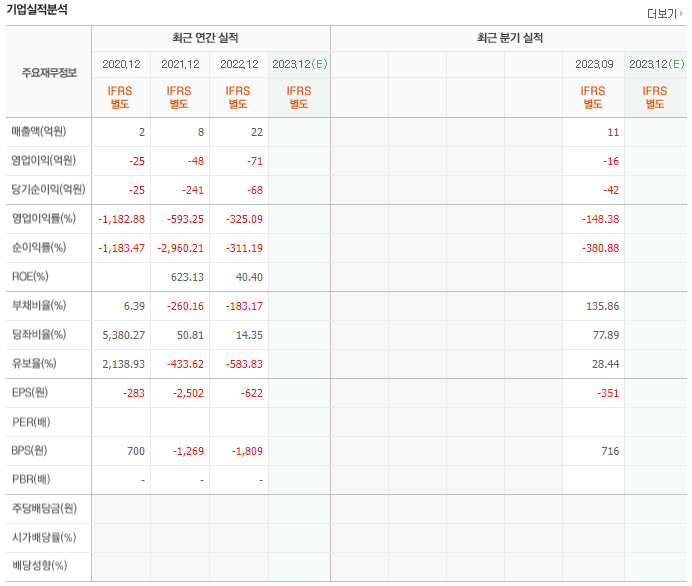Select the 주요재무정보 header cell
The width and height of the screenshot is (692, 586).
(x=49, y=72)
